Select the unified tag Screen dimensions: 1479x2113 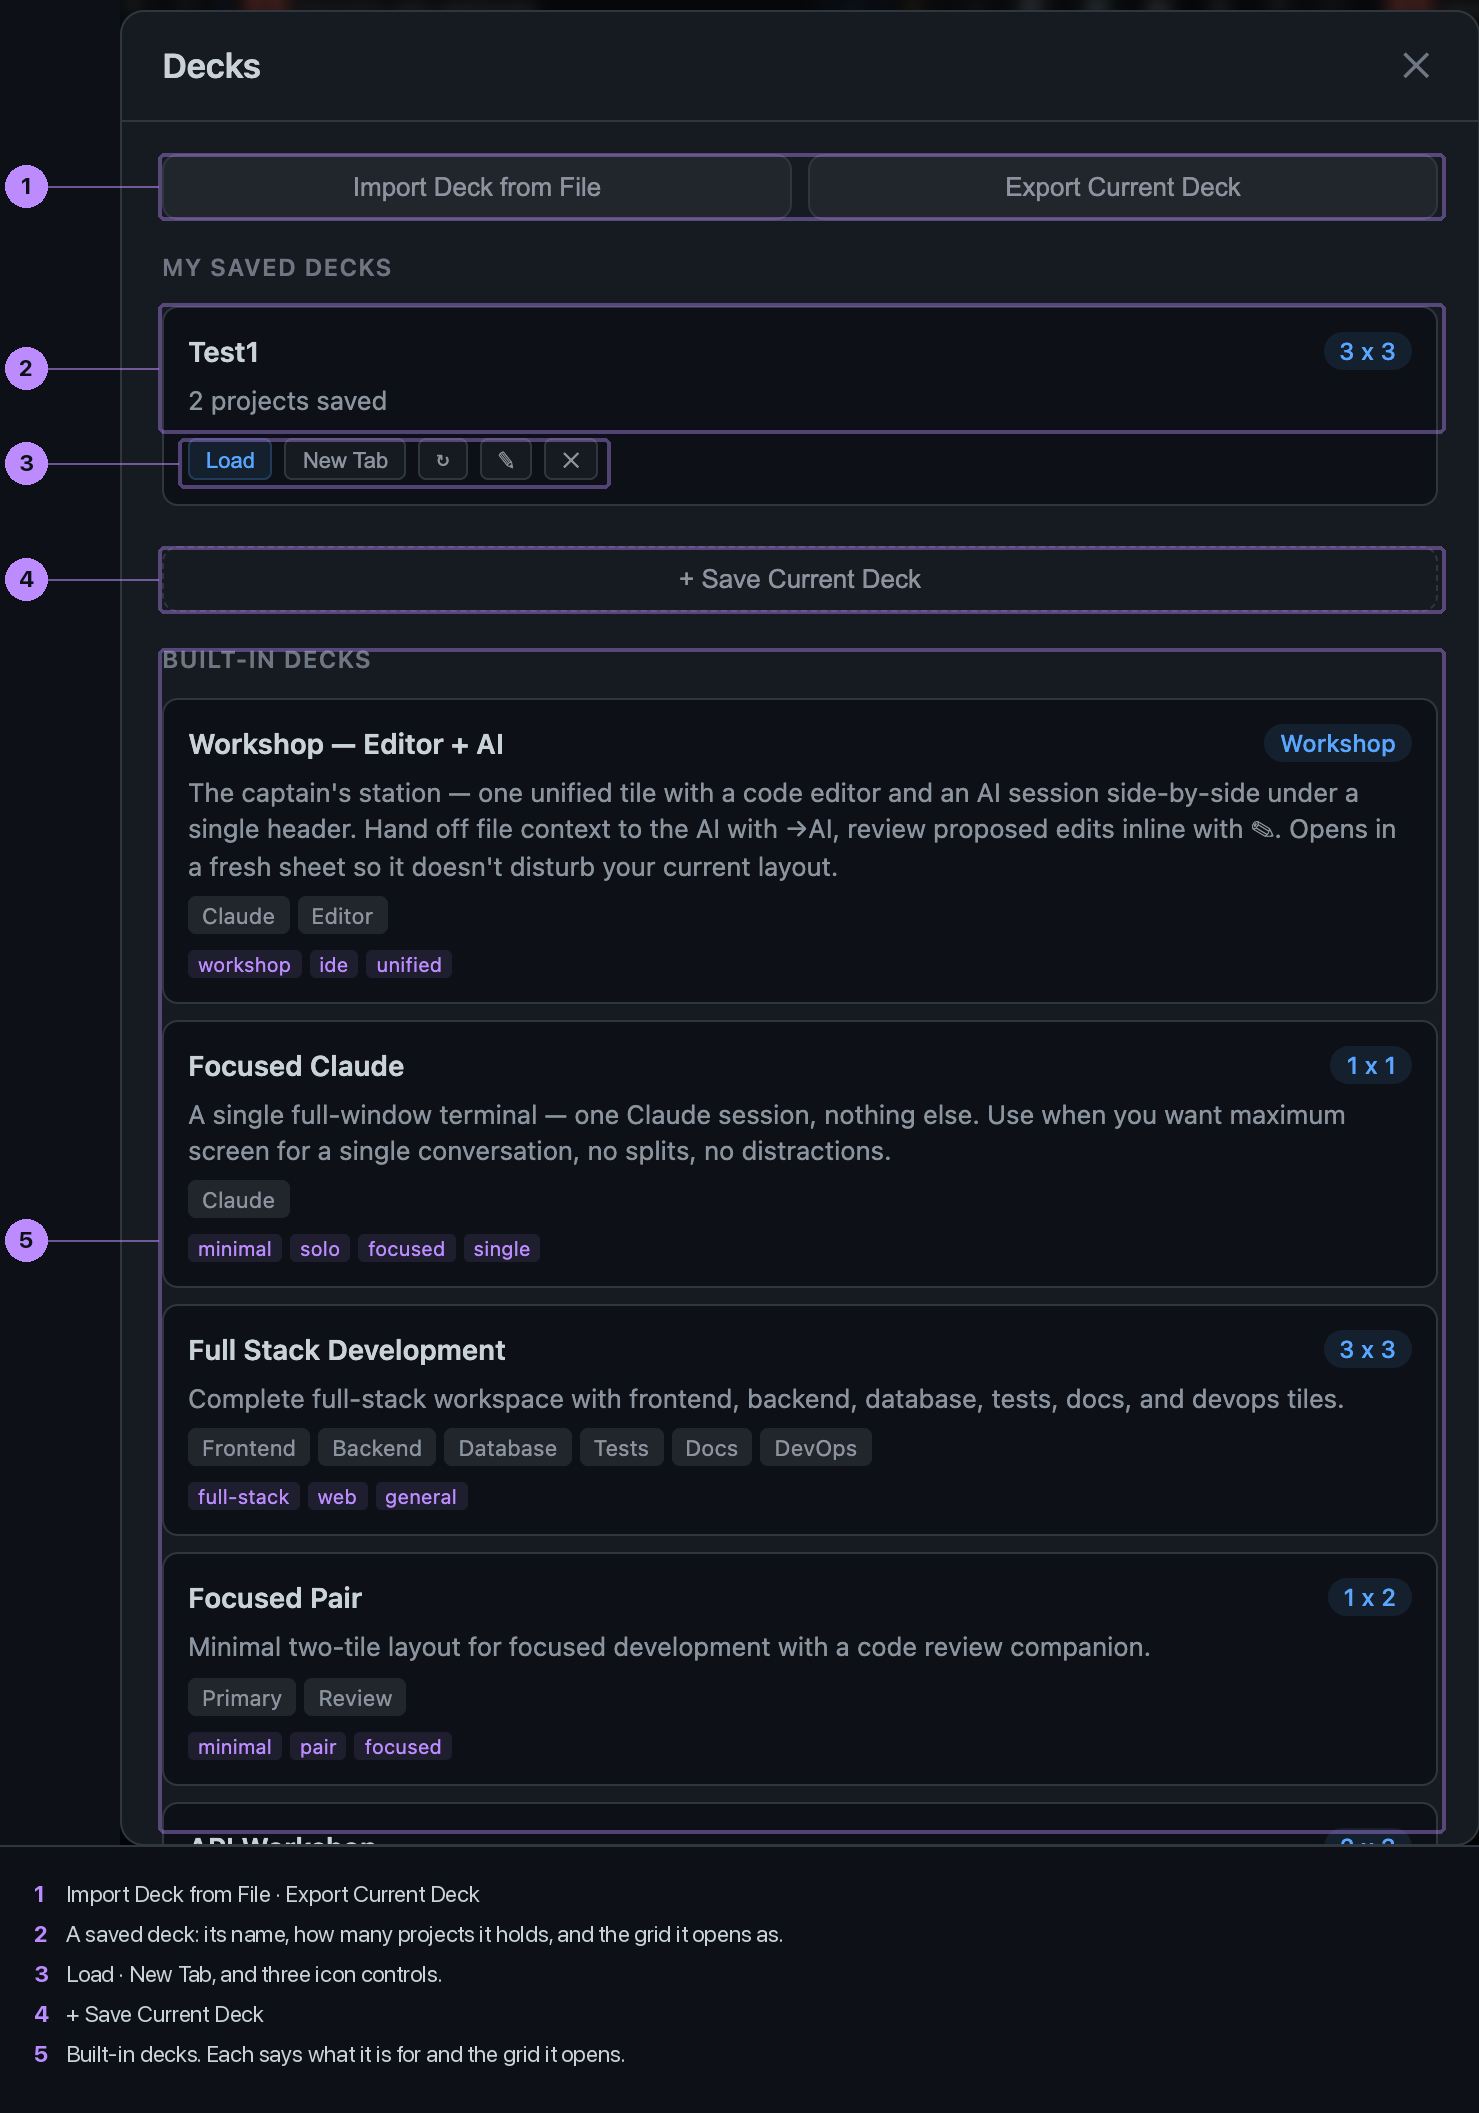409,965
